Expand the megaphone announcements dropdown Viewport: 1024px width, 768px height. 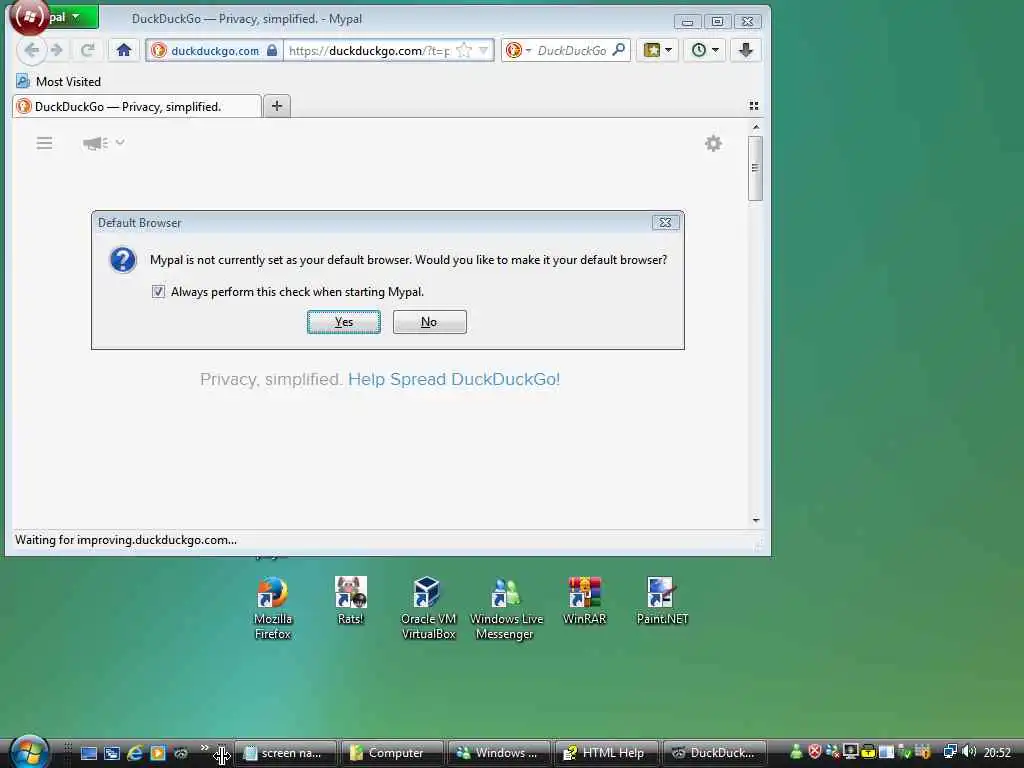point(103,143)
